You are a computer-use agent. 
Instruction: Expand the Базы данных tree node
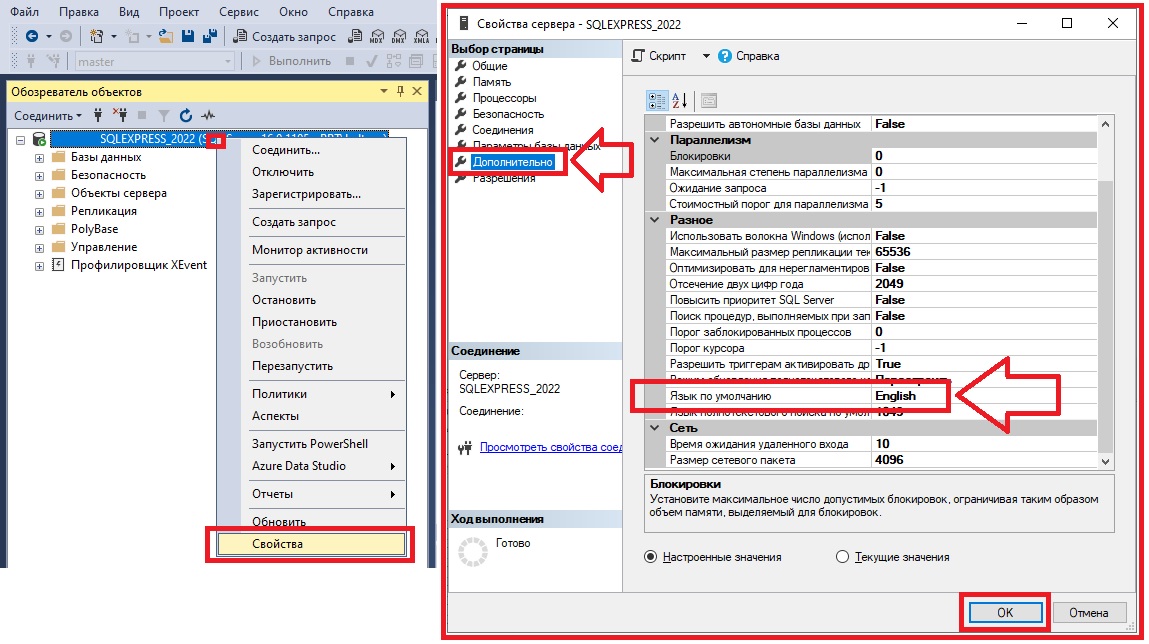pyautogui.click(x=39, y=158)
